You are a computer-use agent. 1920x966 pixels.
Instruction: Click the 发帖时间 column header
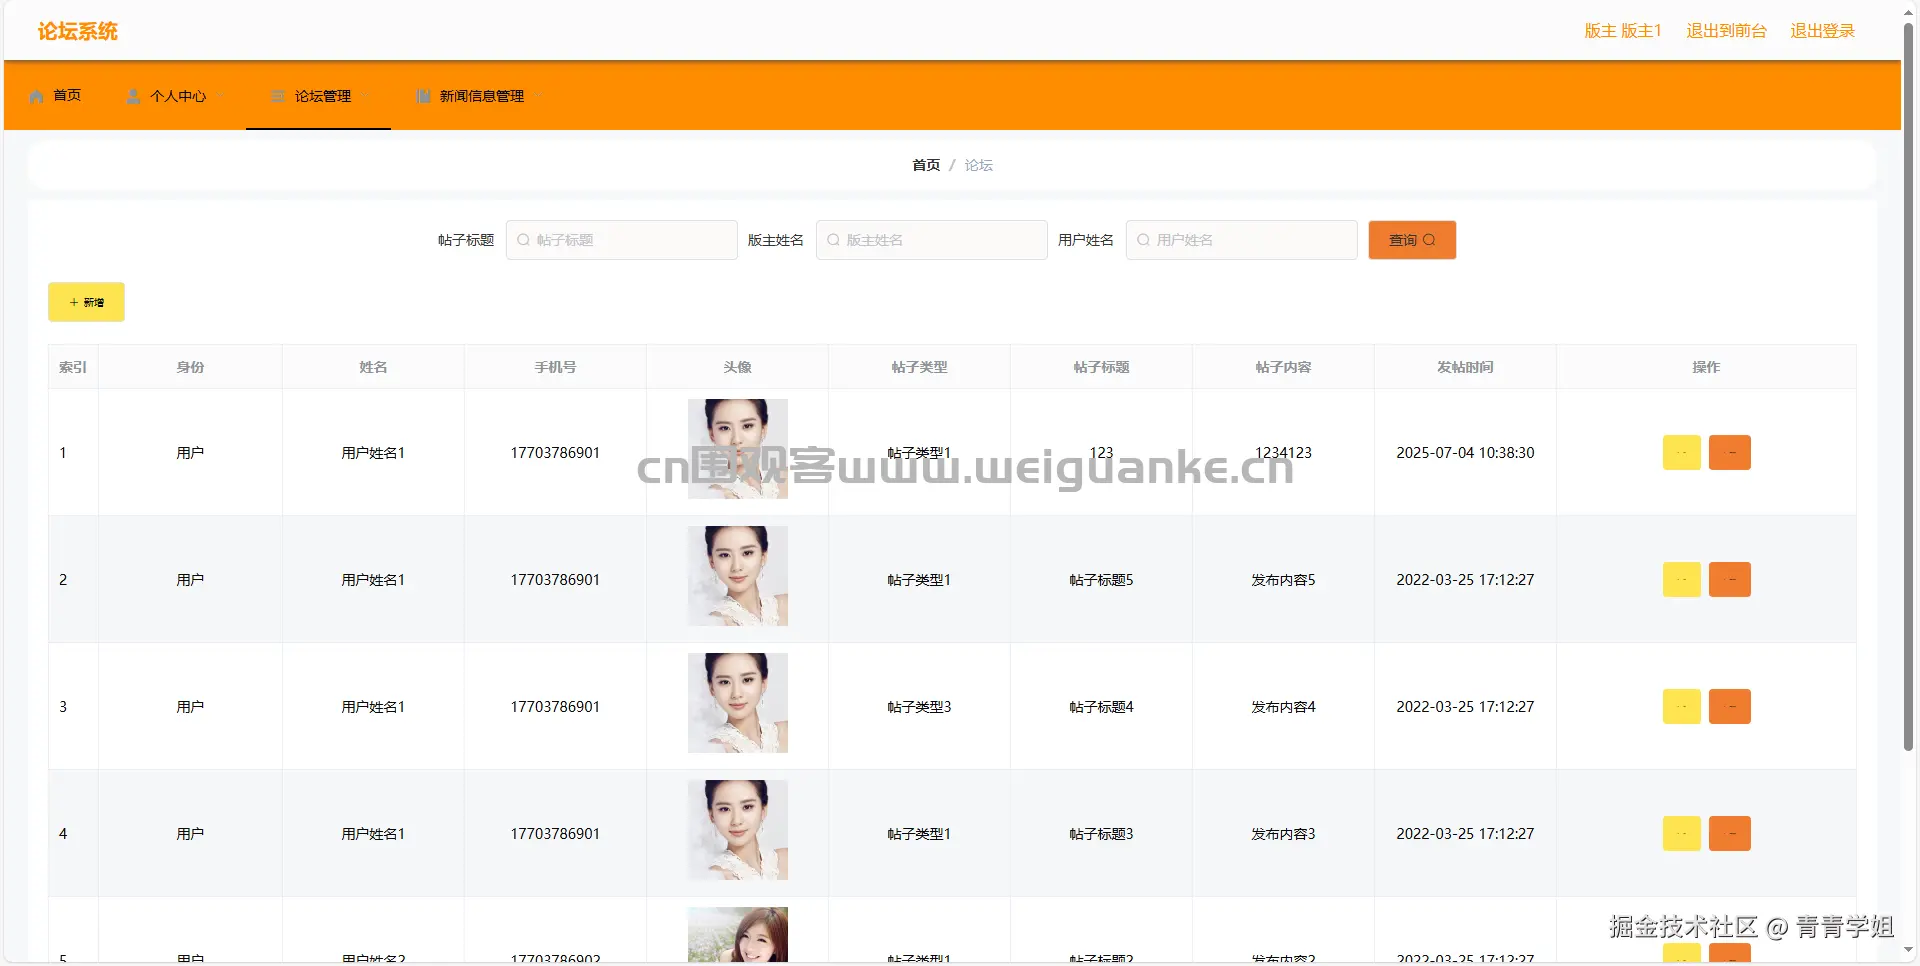1465,367
